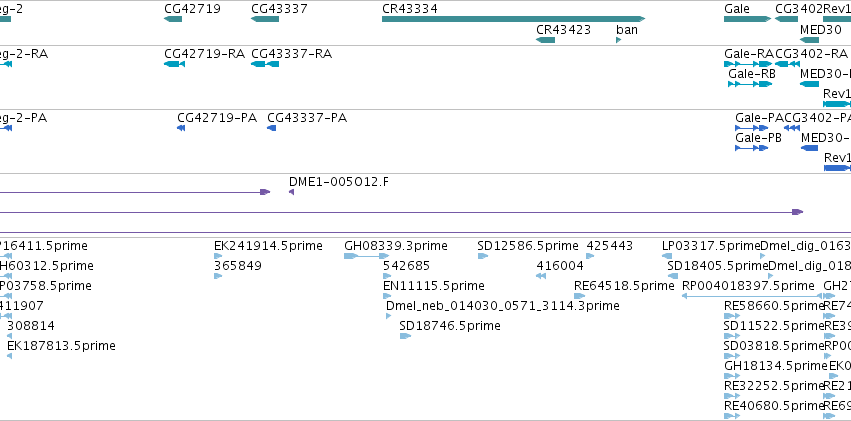Image resolution: width=851 pixels, height=421 pixels.
Task: Click the MED30 transcript bar beside Gale-RB
Action: [809, 84]
